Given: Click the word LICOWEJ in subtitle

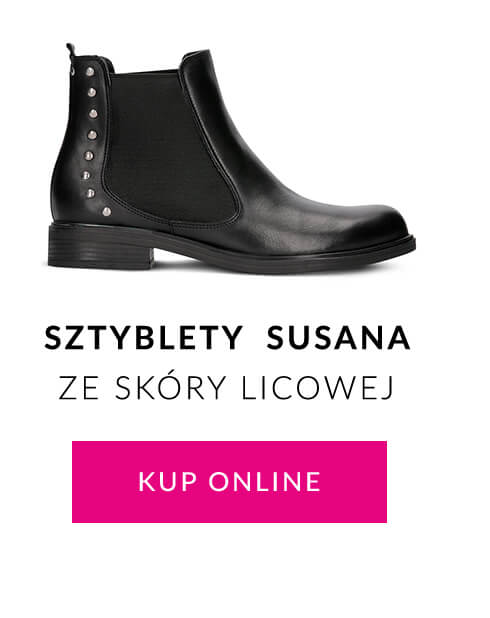Looking at the screenshot, I should [x=317, y=388].
